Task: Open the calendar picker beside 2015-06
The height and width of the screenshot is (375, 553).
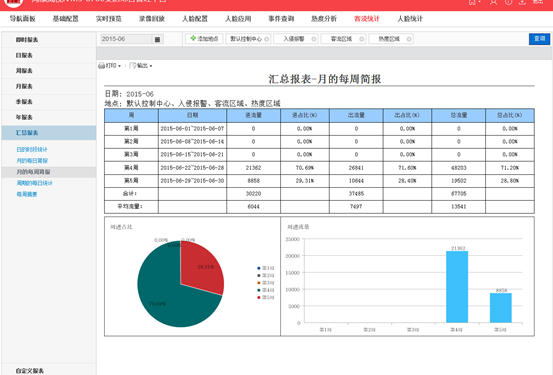Action: 157,40
